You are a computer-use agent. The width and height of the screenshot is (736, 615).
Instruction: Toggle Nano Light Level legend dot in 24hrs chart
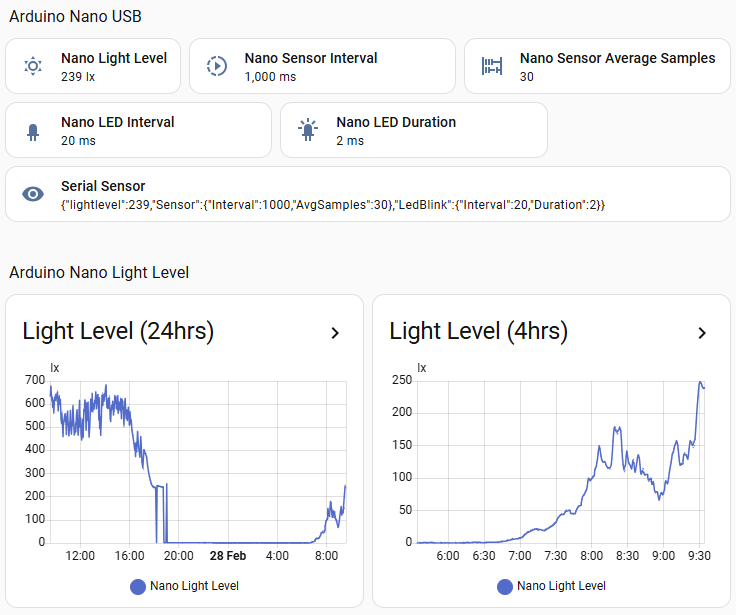pos(138,586)
